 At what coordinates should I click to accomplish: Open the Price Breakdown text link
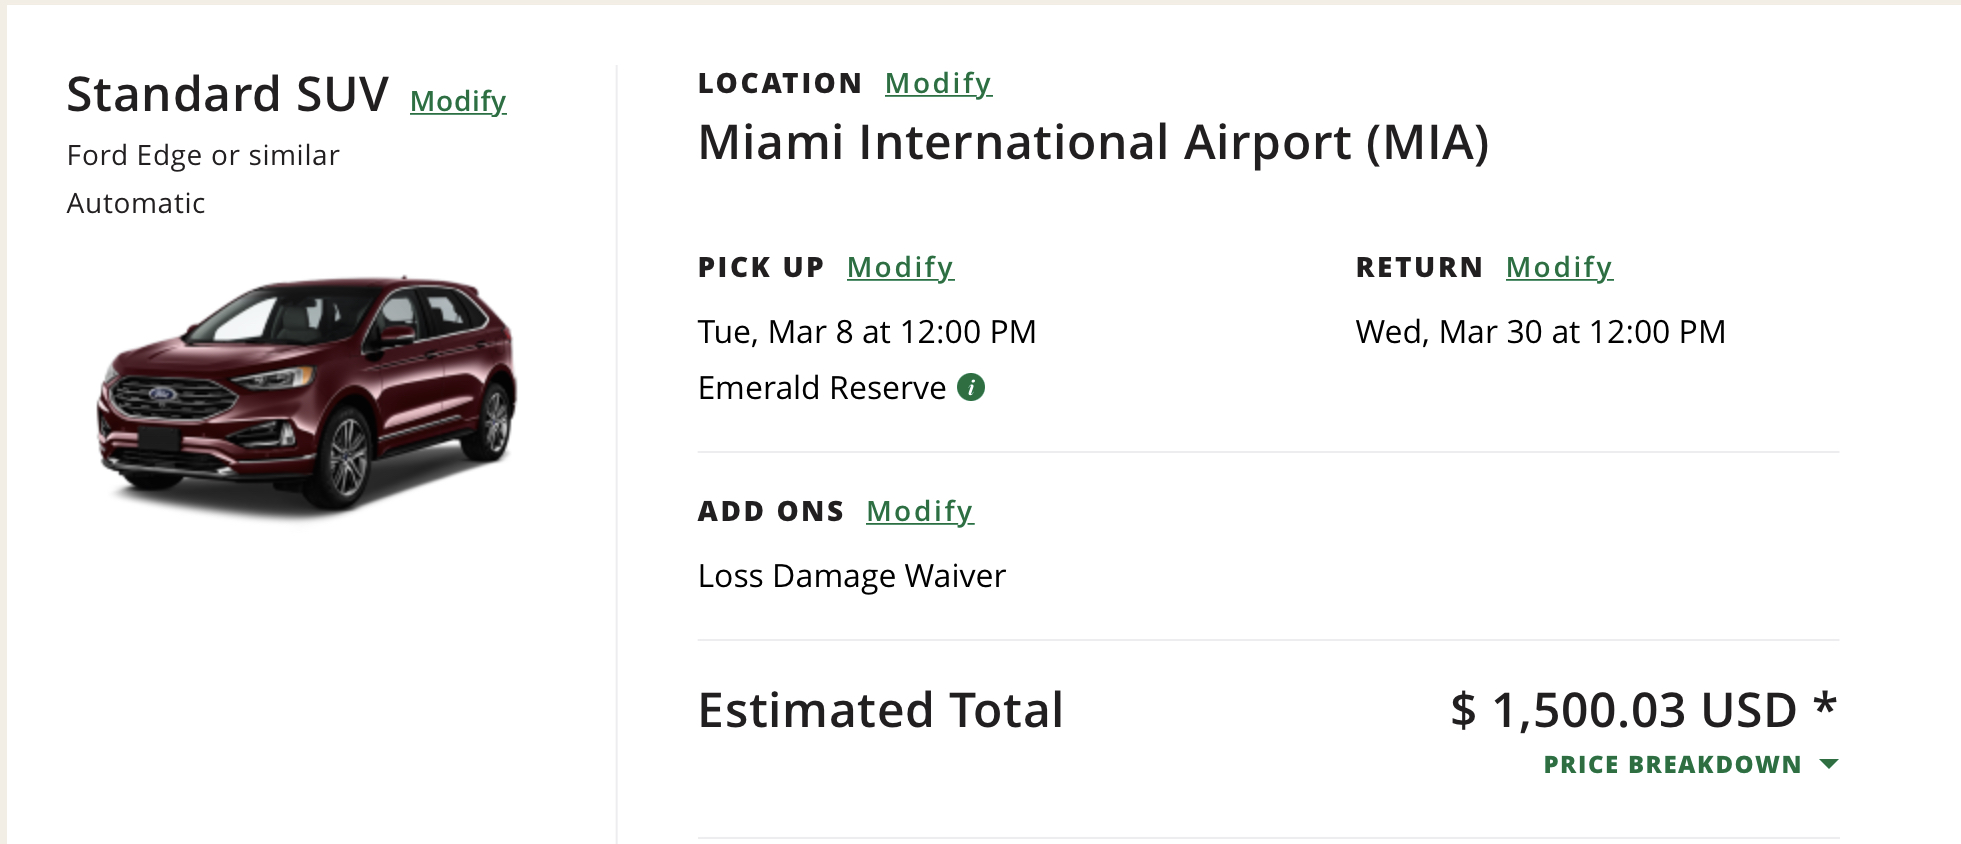pyautogui.click(x=1671, y=765)
